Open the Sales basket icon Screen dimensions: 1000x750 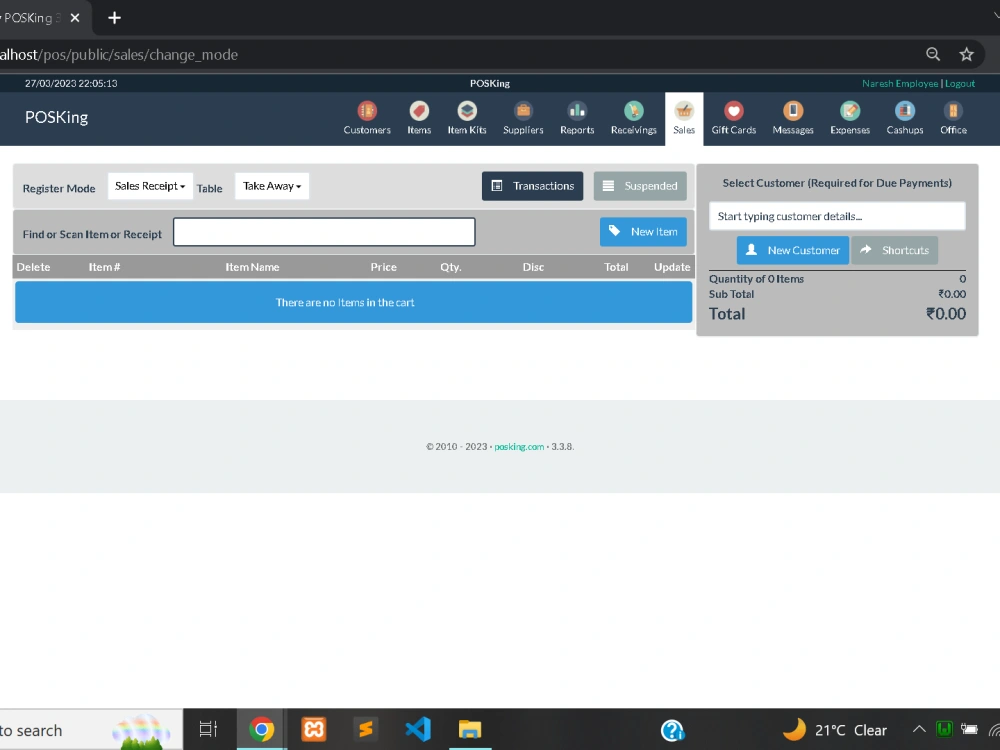[684, 111]
